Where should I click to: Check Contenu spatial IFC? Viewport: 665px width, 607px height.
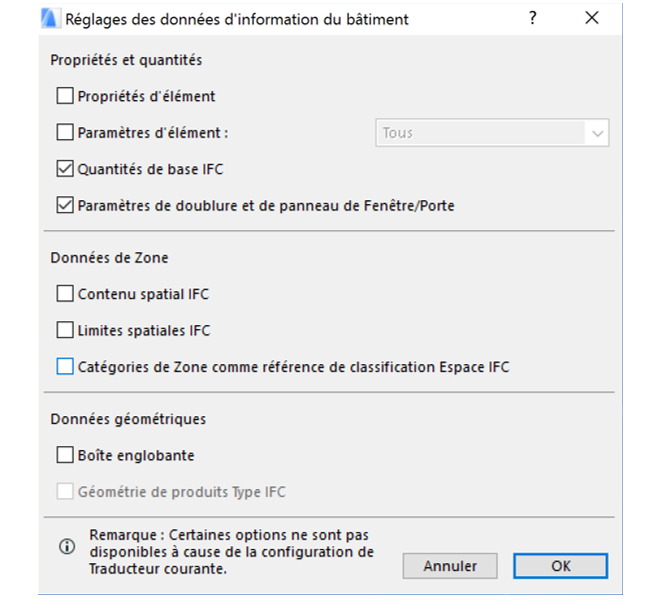(65, 294)
